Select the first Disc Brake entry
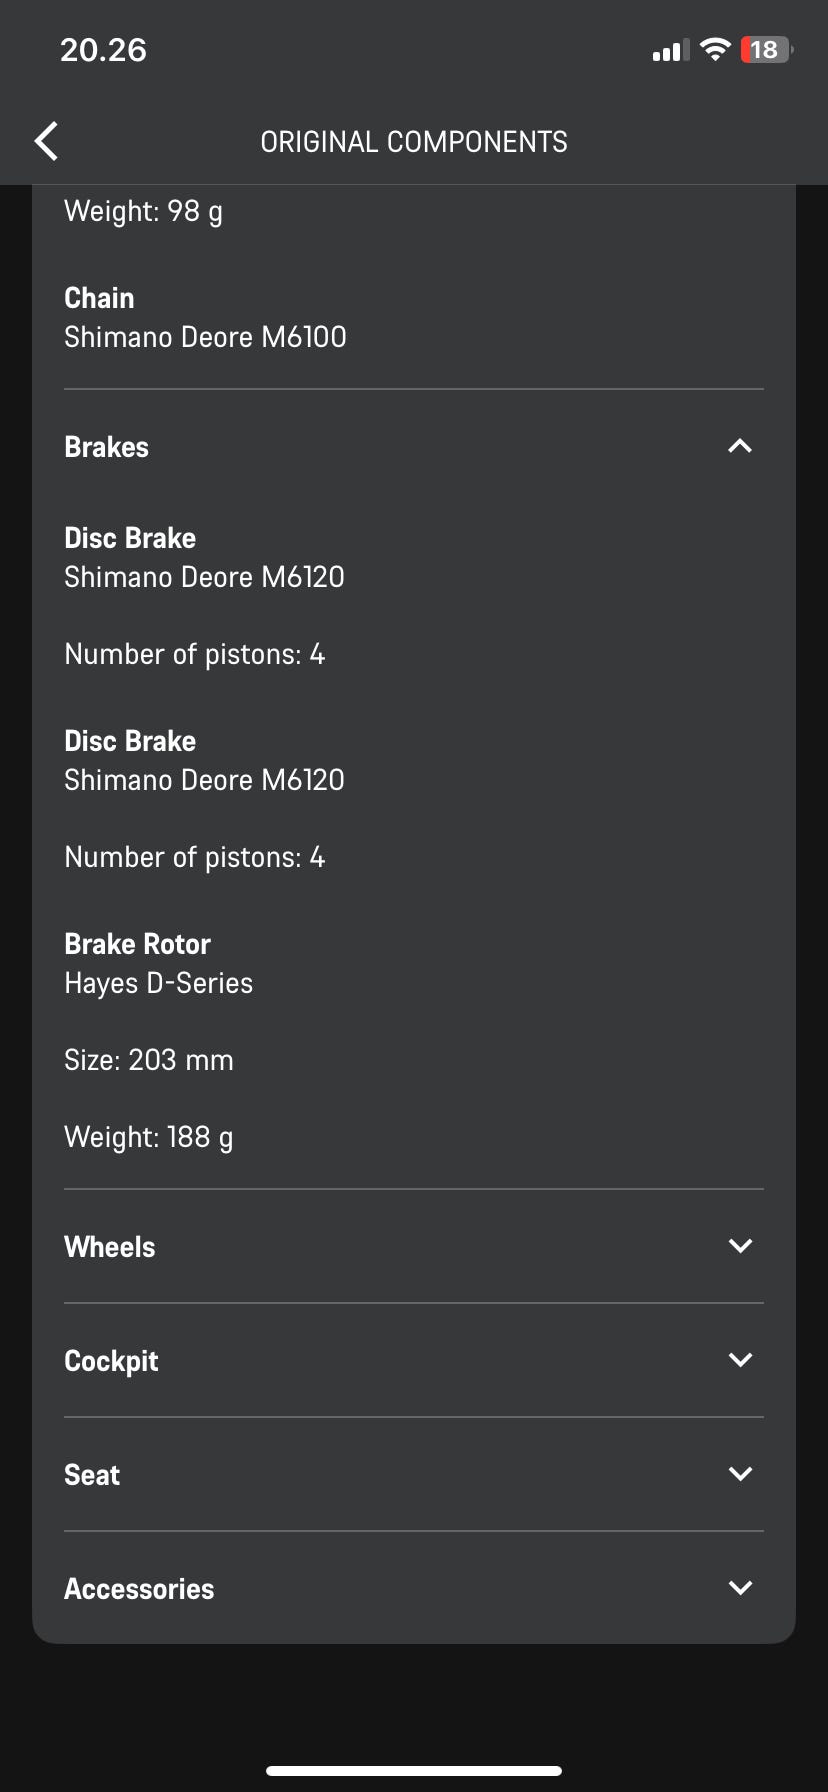 point(204,558)
